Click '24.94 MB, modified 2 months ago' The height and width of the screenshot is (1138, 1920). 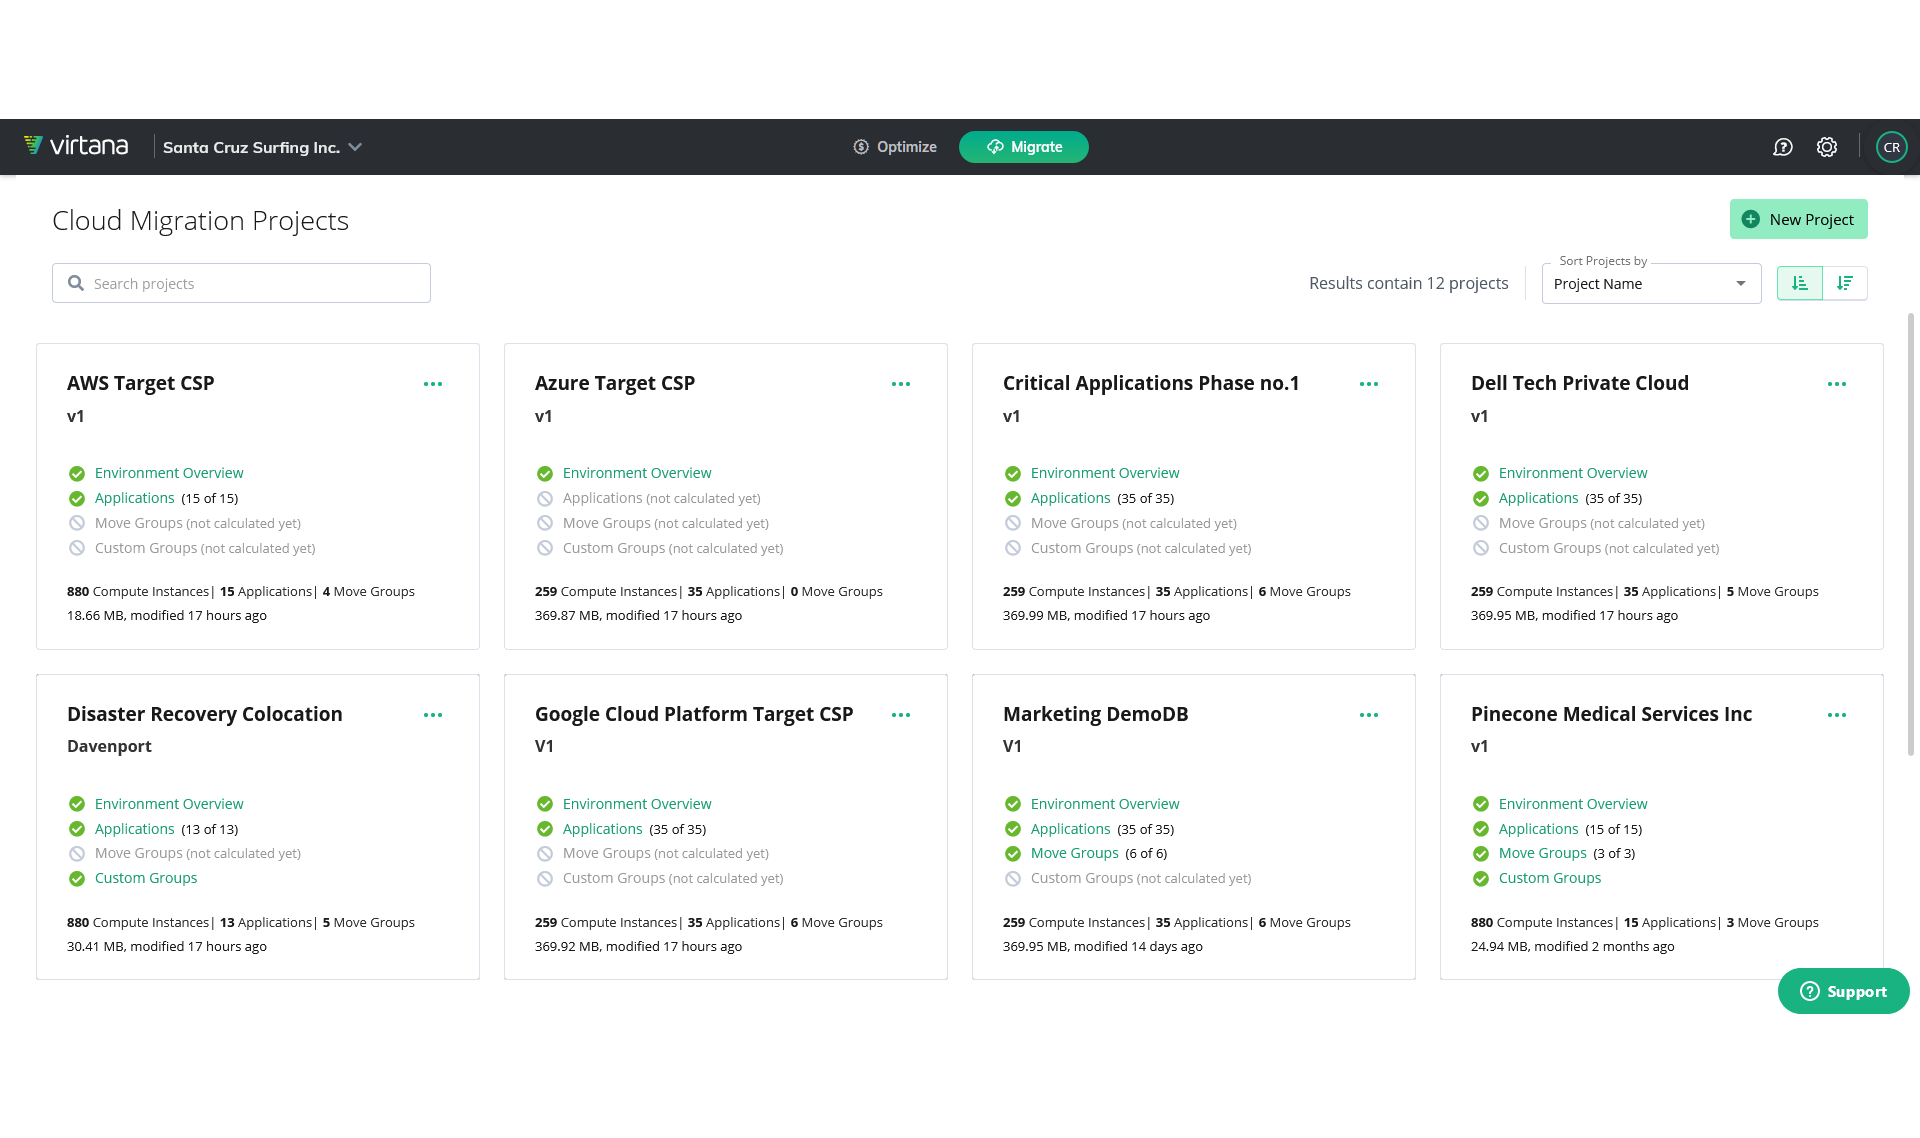[x=1573, y=947]
